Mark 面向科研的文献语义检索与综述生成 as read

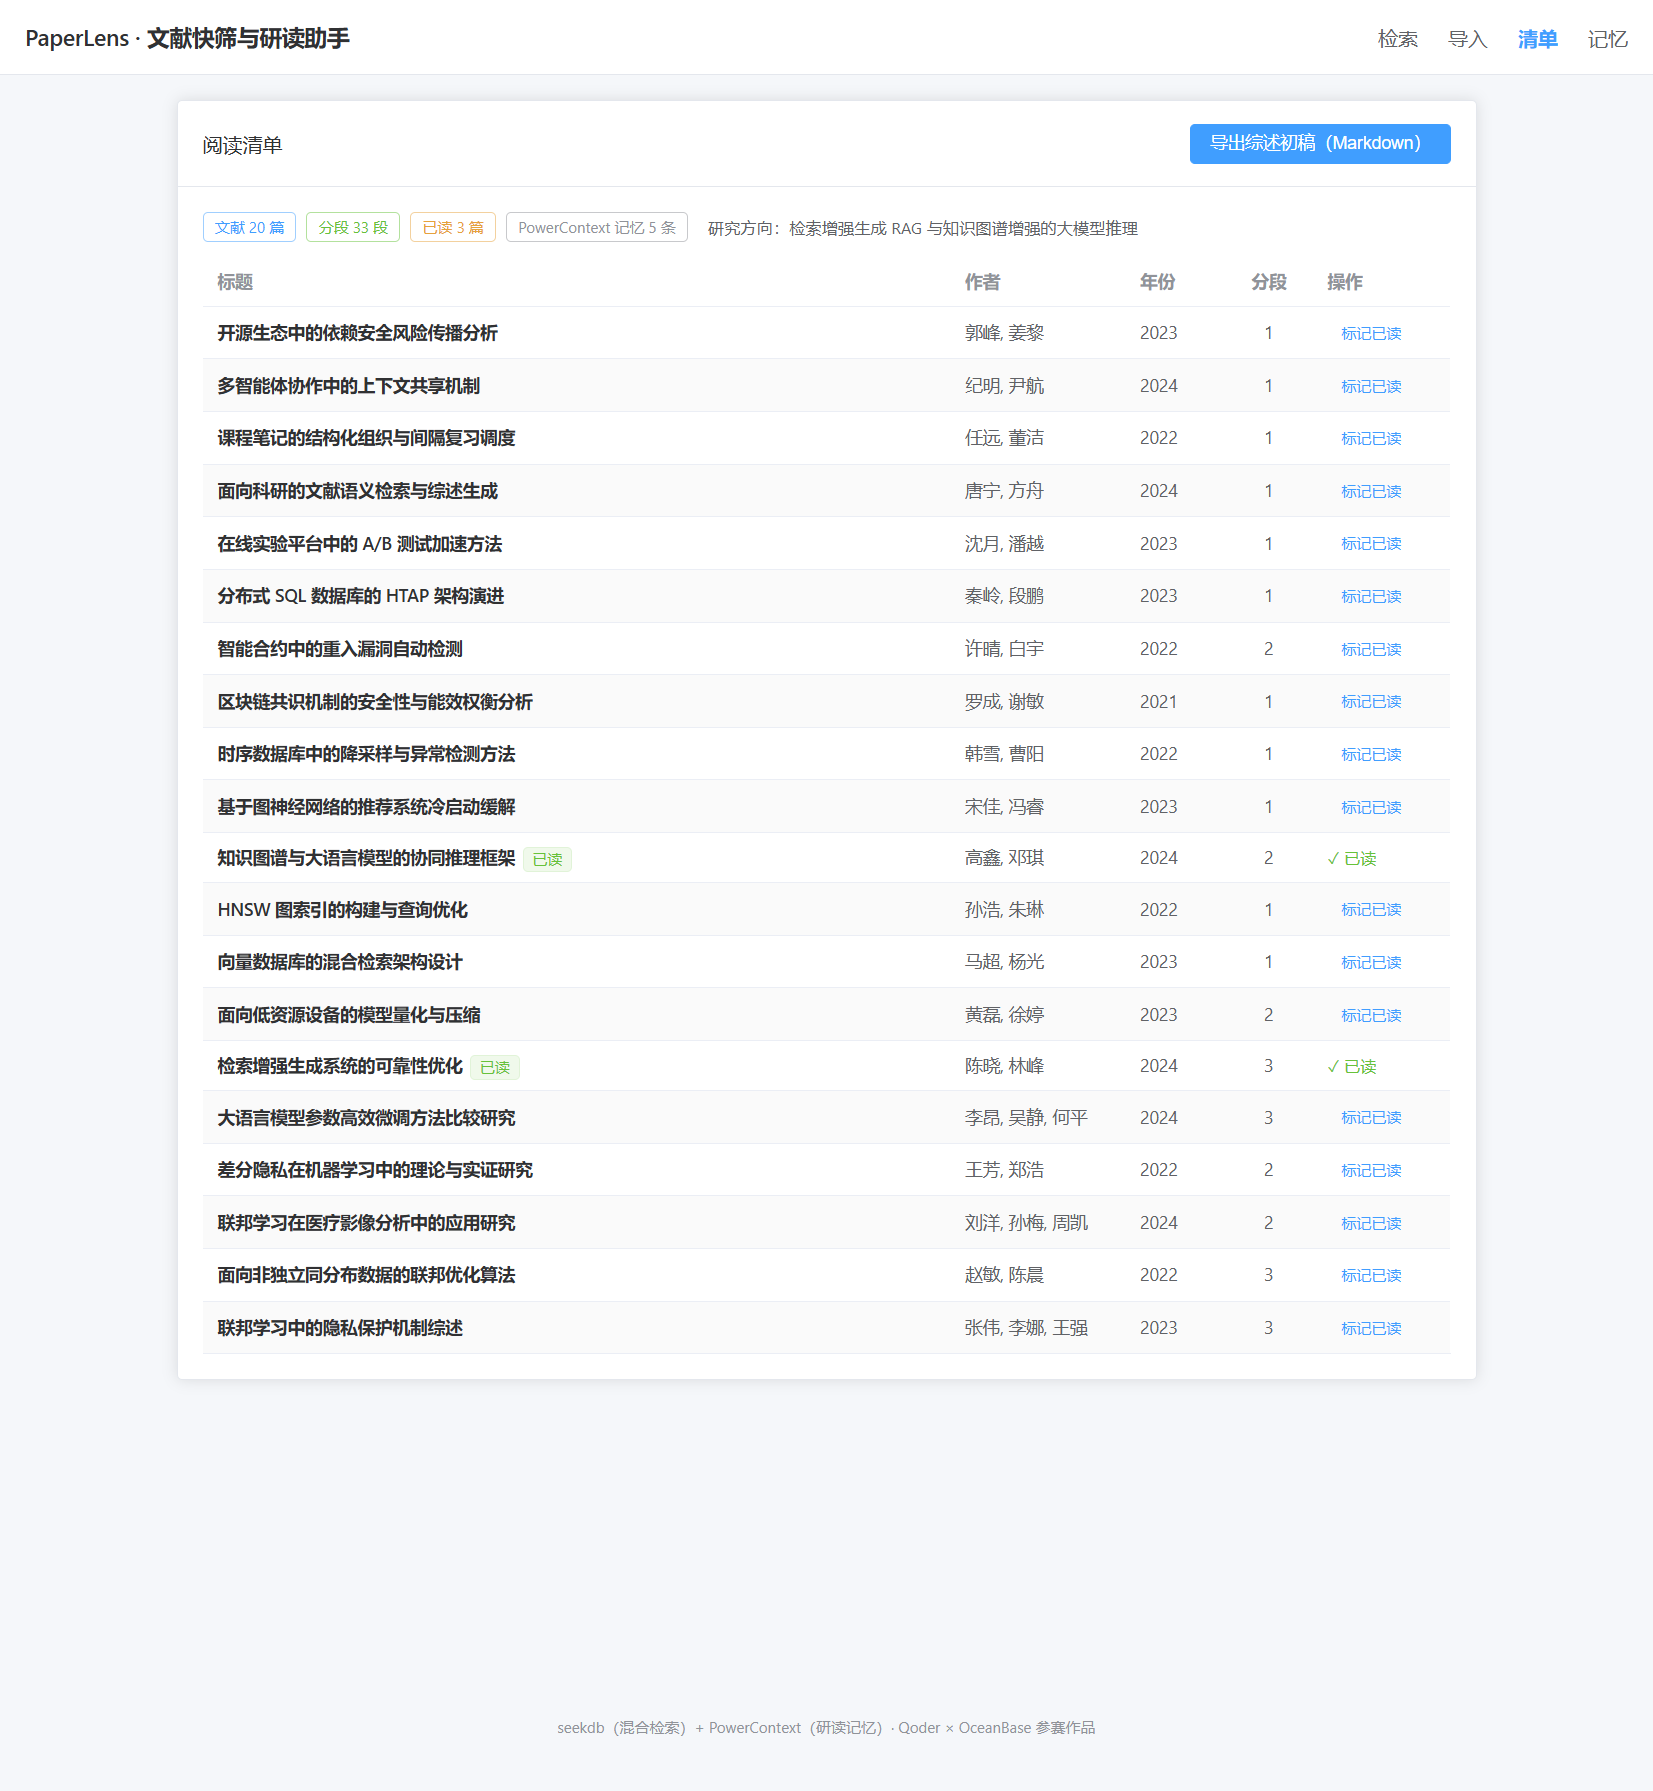(1370, 491)
